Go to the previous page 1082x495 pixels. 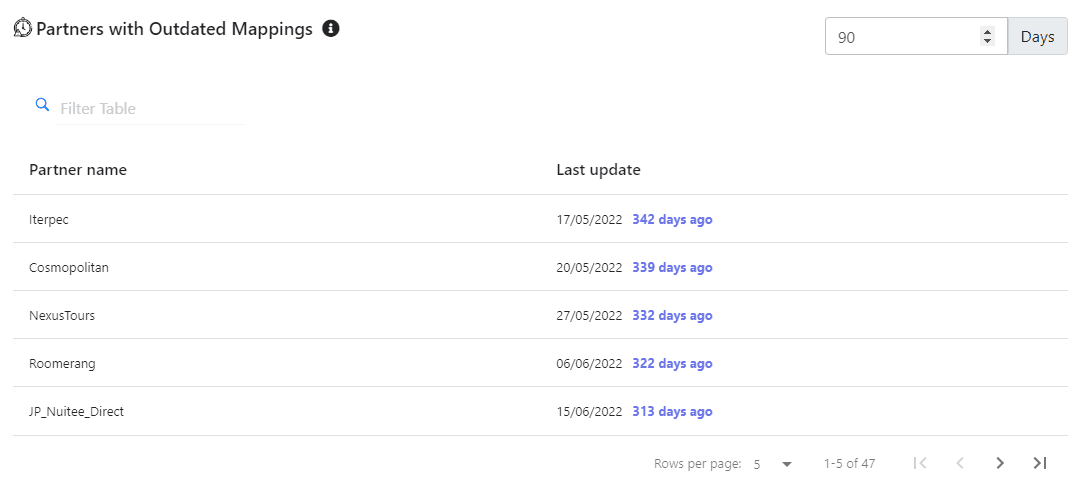pyautogui.click(x=960, y=463)
